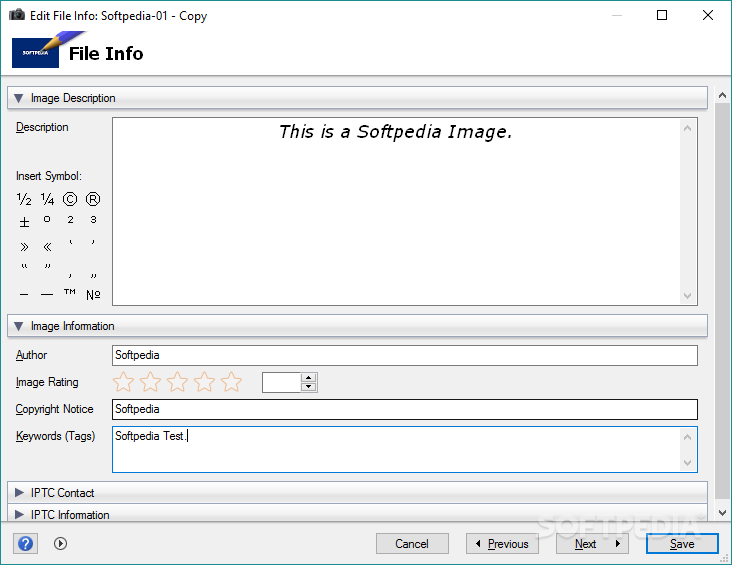
Task: Save the file info
Action: pos(682,544)
